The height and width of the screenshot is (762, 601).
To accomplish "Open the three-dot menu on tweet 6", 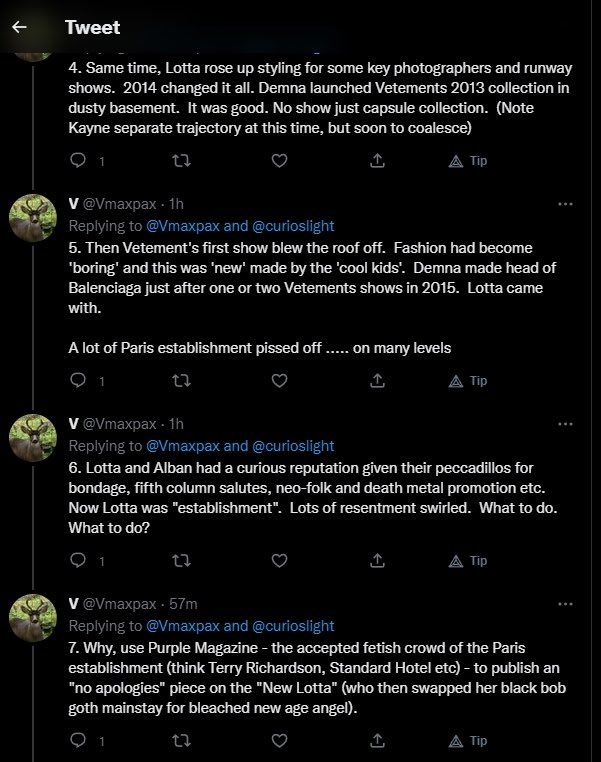I will pyautogui.click(x=565, y=424).
